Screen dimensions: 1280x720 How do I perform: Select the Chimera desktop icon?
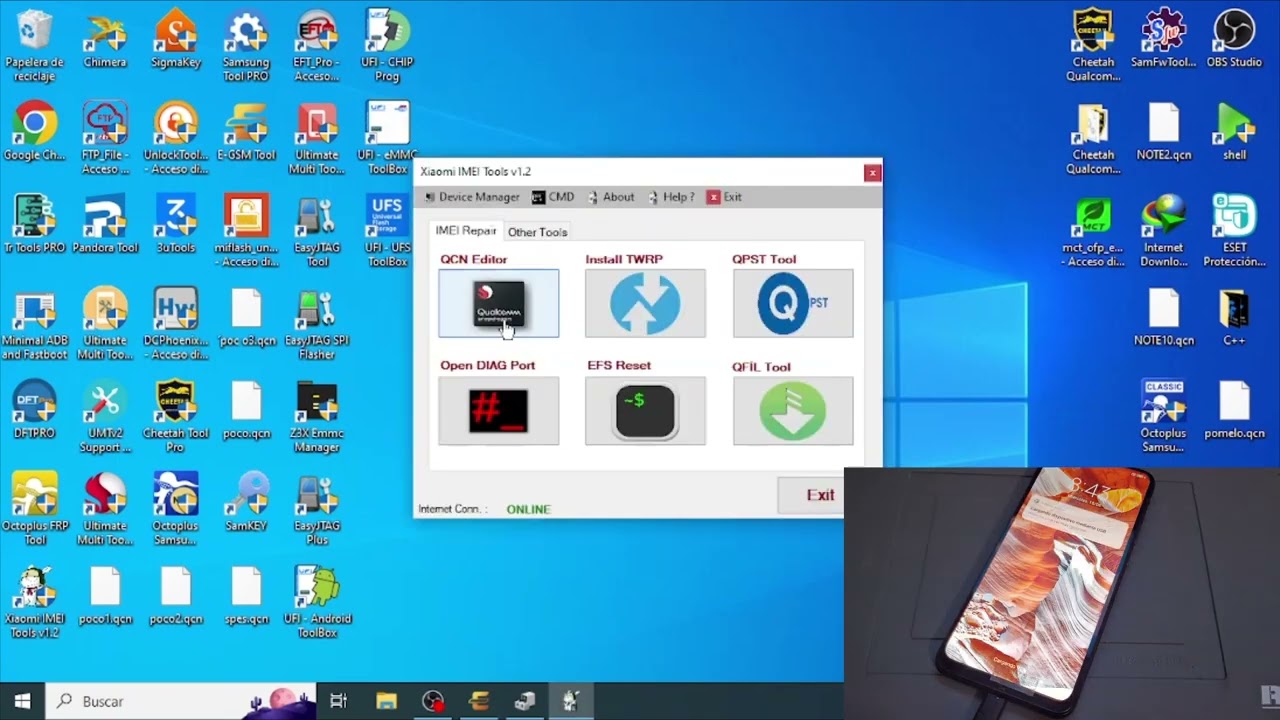pos(105,40)
